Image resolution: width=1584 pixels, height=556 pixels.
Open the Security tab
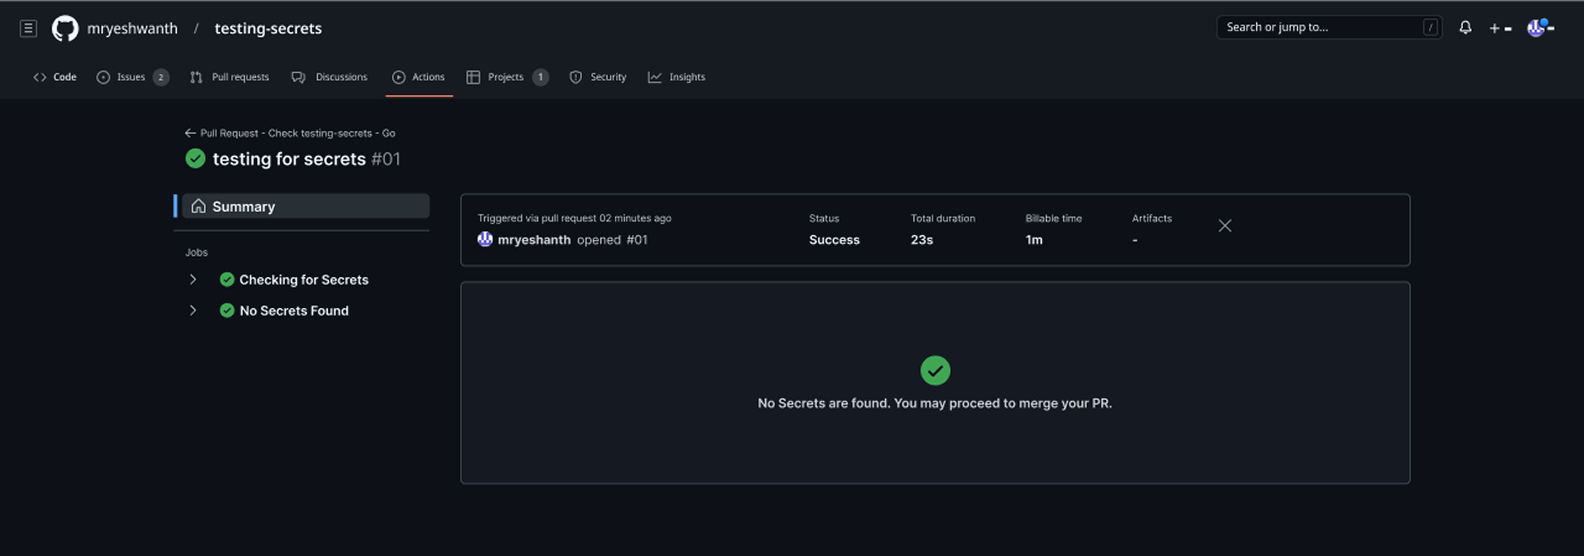598,77
